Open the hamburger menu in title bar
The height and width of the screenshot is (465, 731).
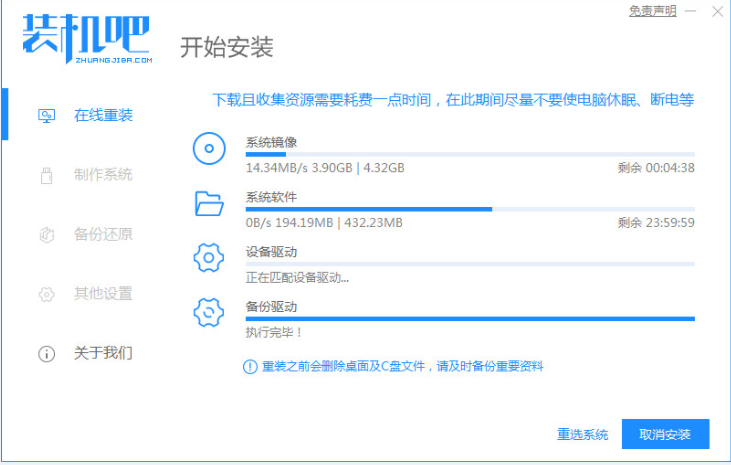tap(691, 11)
